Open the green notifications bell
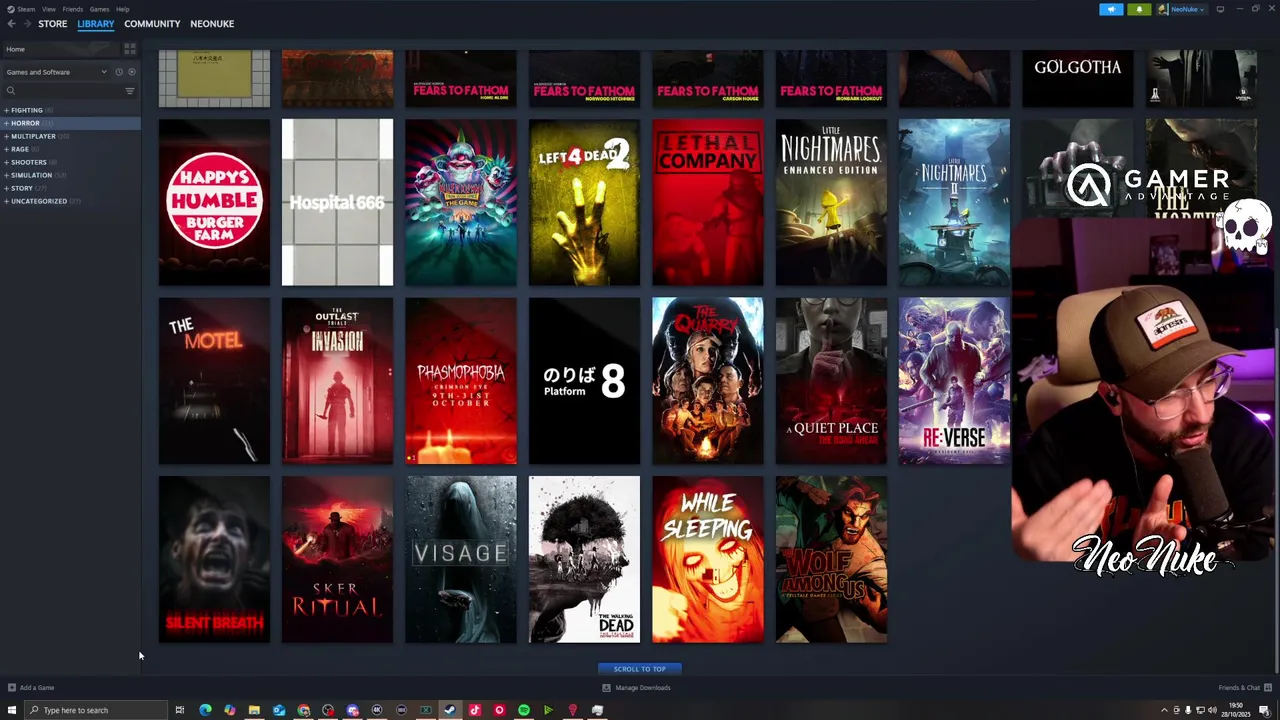The width and height of the screenshot is (1280, 720). [x=1139, y=9]
